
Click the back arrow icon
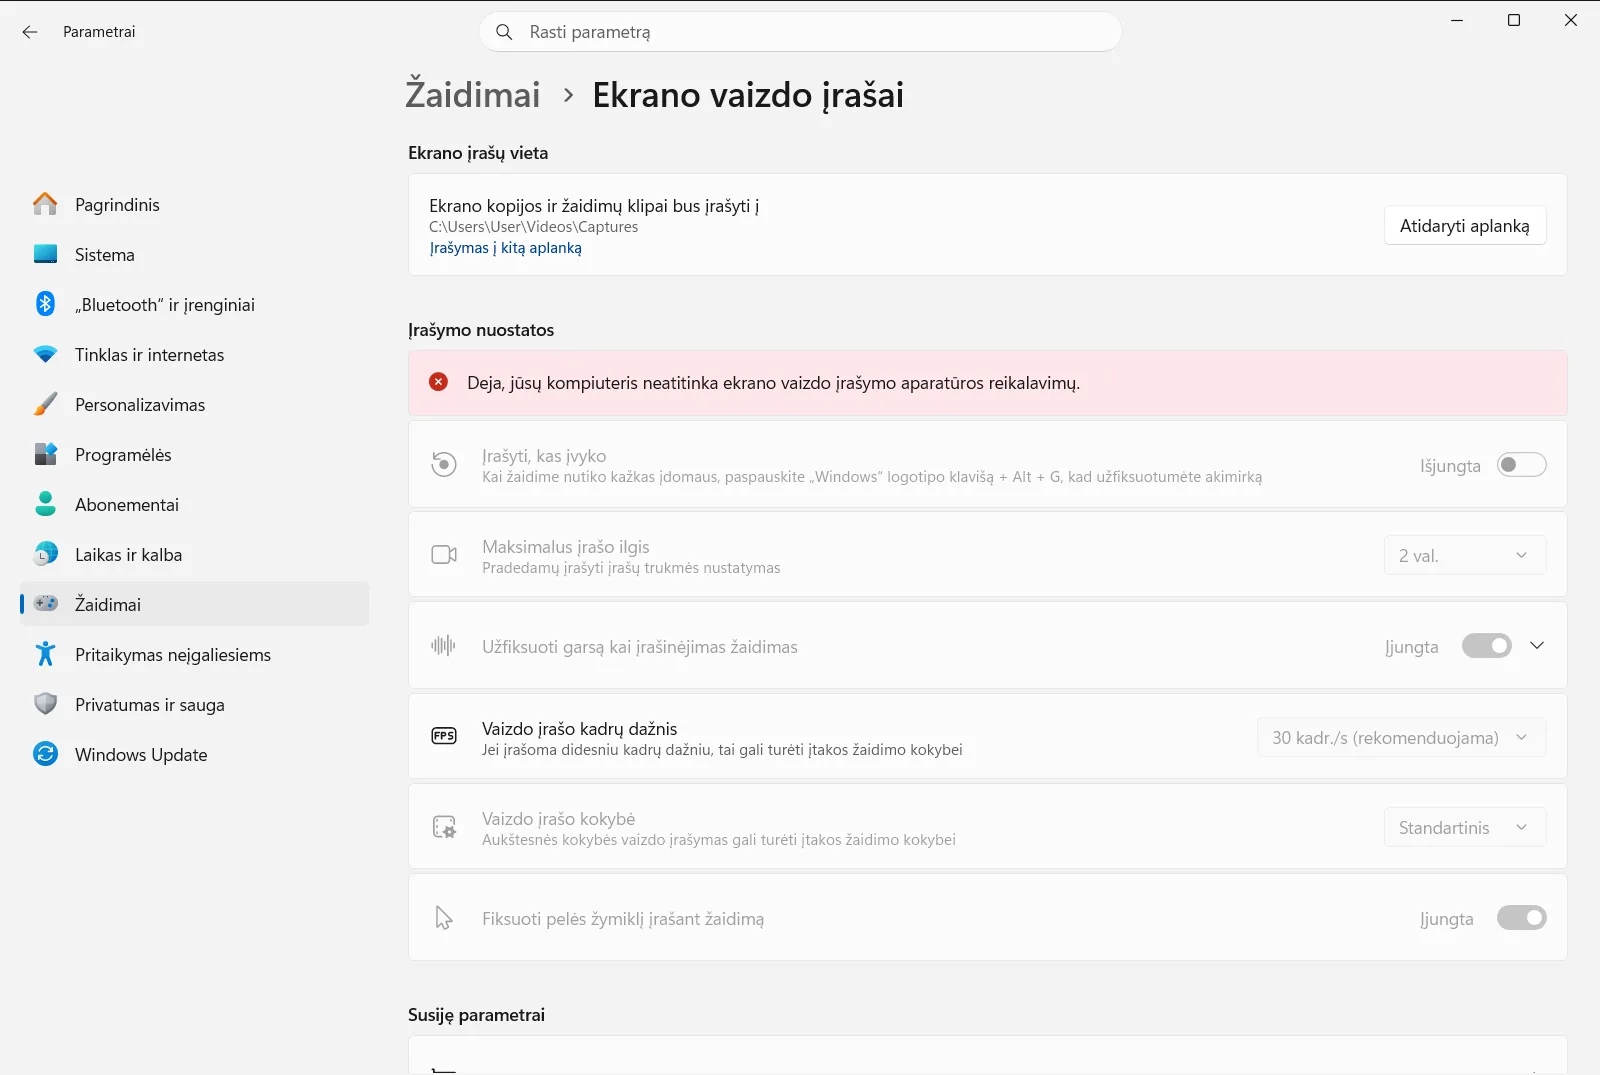[x=30, y=32]
